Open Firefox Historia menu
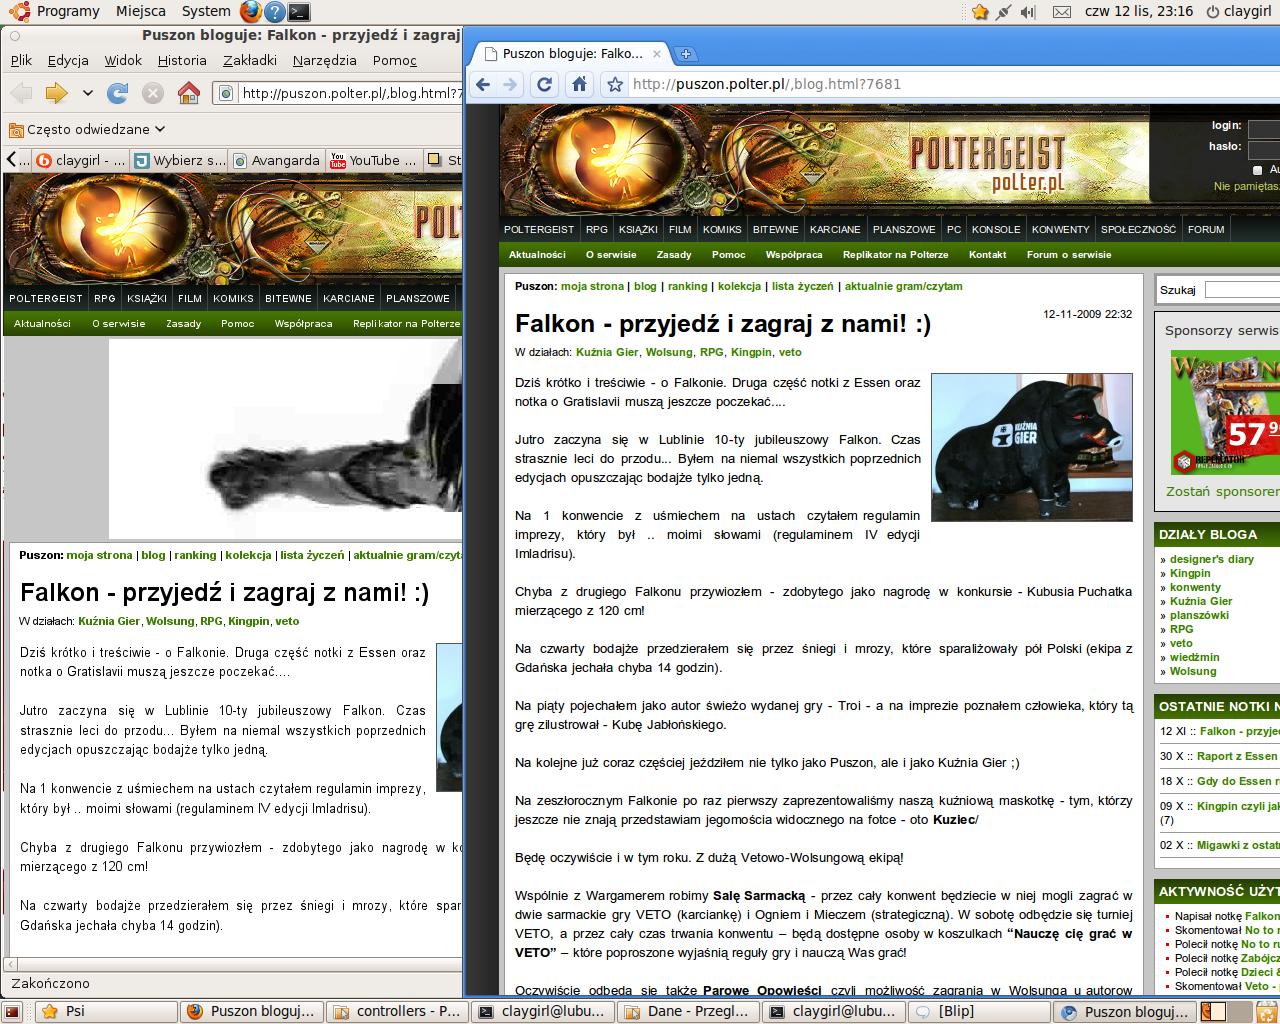Viewport: 1280px width, 1024px height. 182,60
